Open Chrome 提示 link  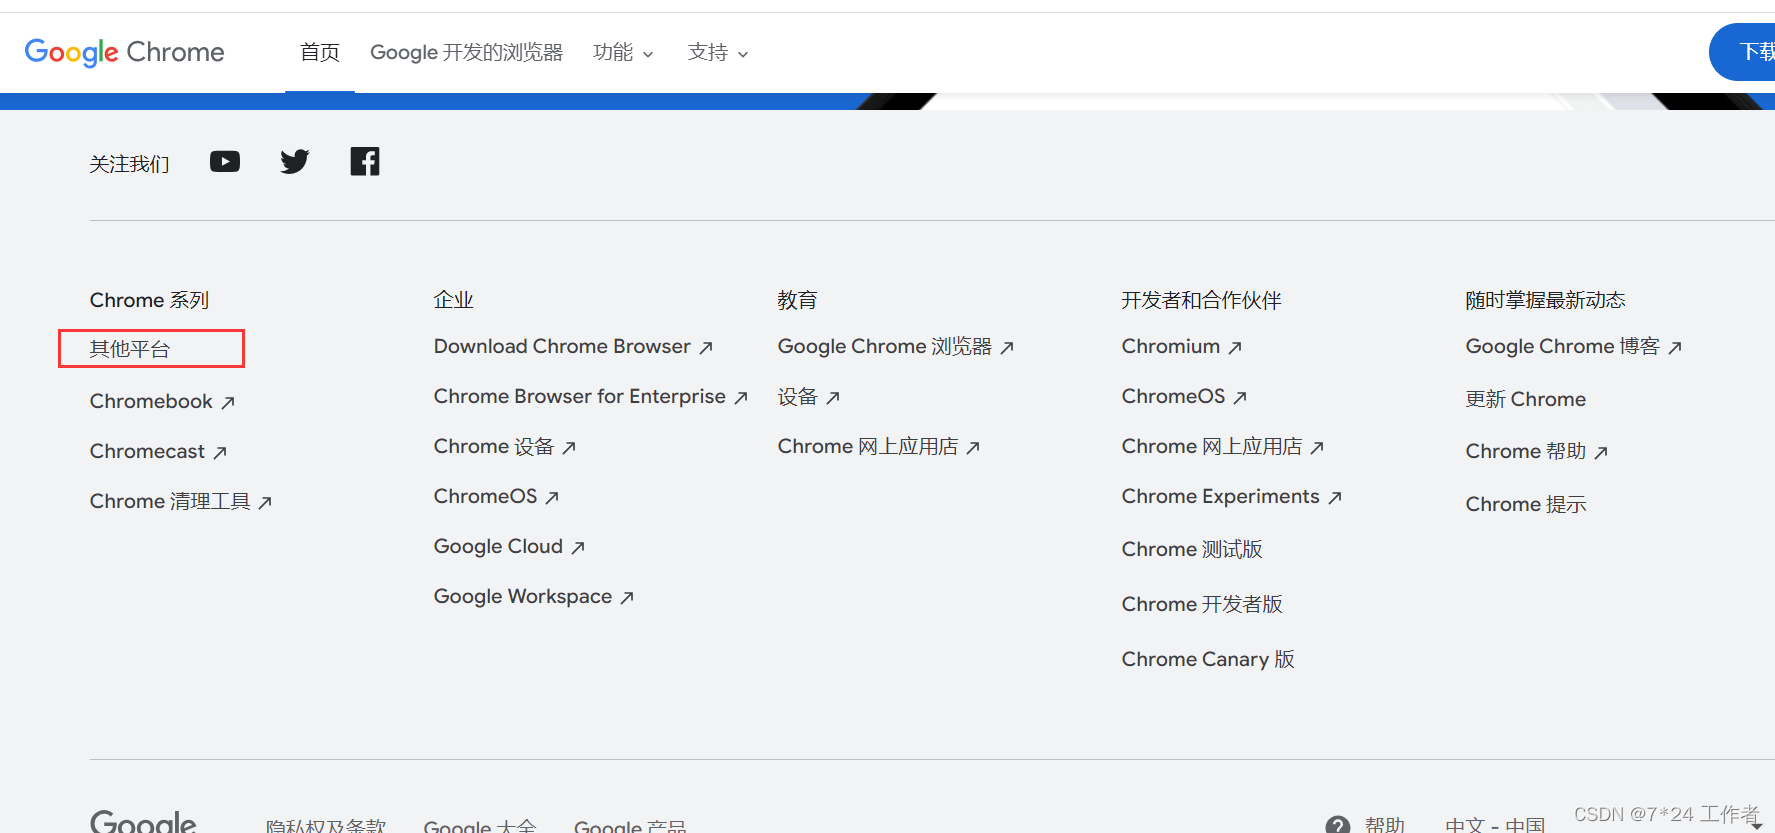pos(1526,504)
